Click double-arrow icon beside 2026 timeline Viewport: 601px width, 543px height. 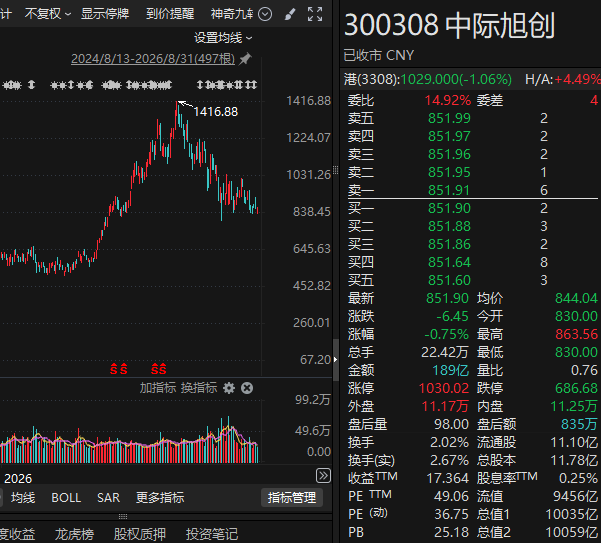(323, 476)
